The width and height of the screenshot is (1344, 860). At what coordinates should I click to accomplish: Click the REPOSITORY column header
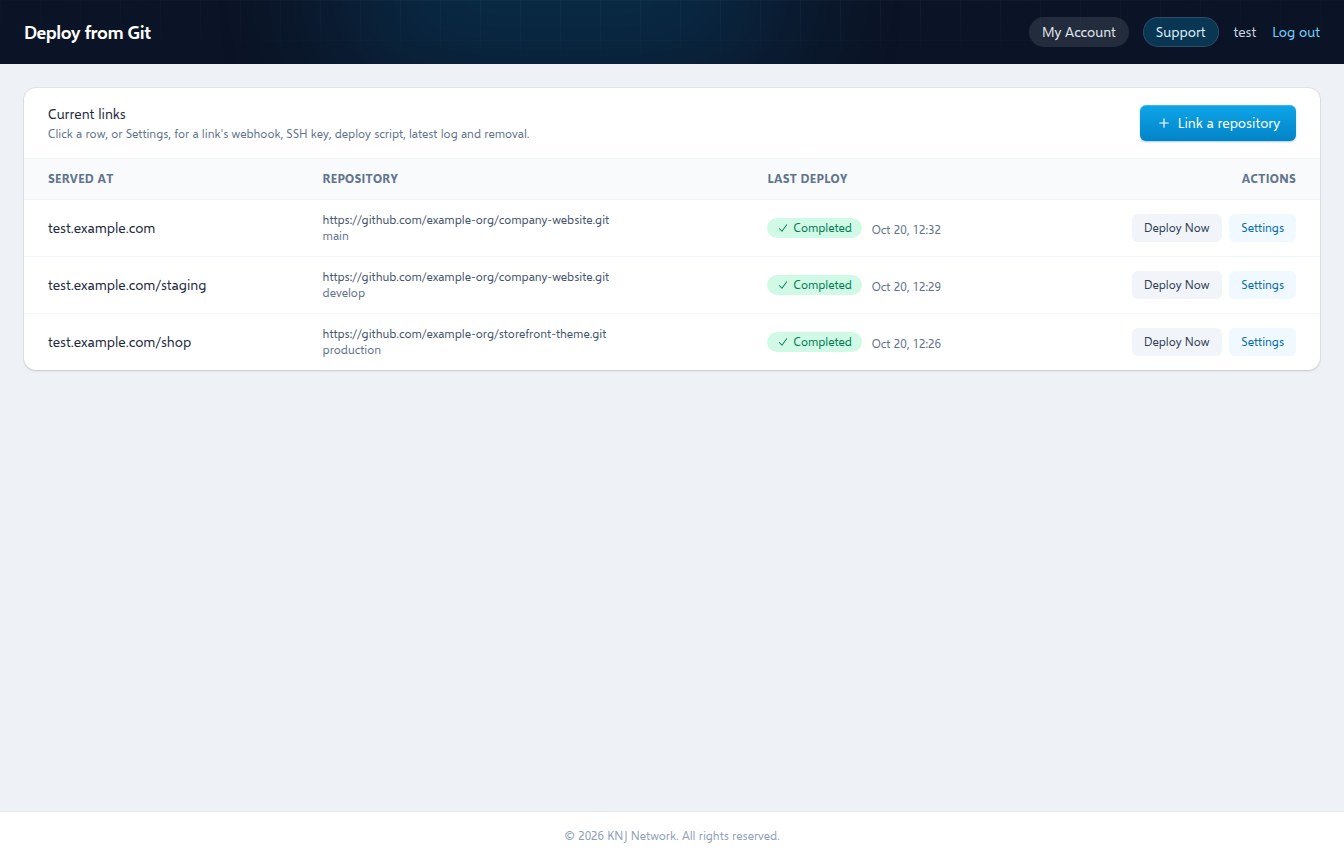click(x=360, y=179)
